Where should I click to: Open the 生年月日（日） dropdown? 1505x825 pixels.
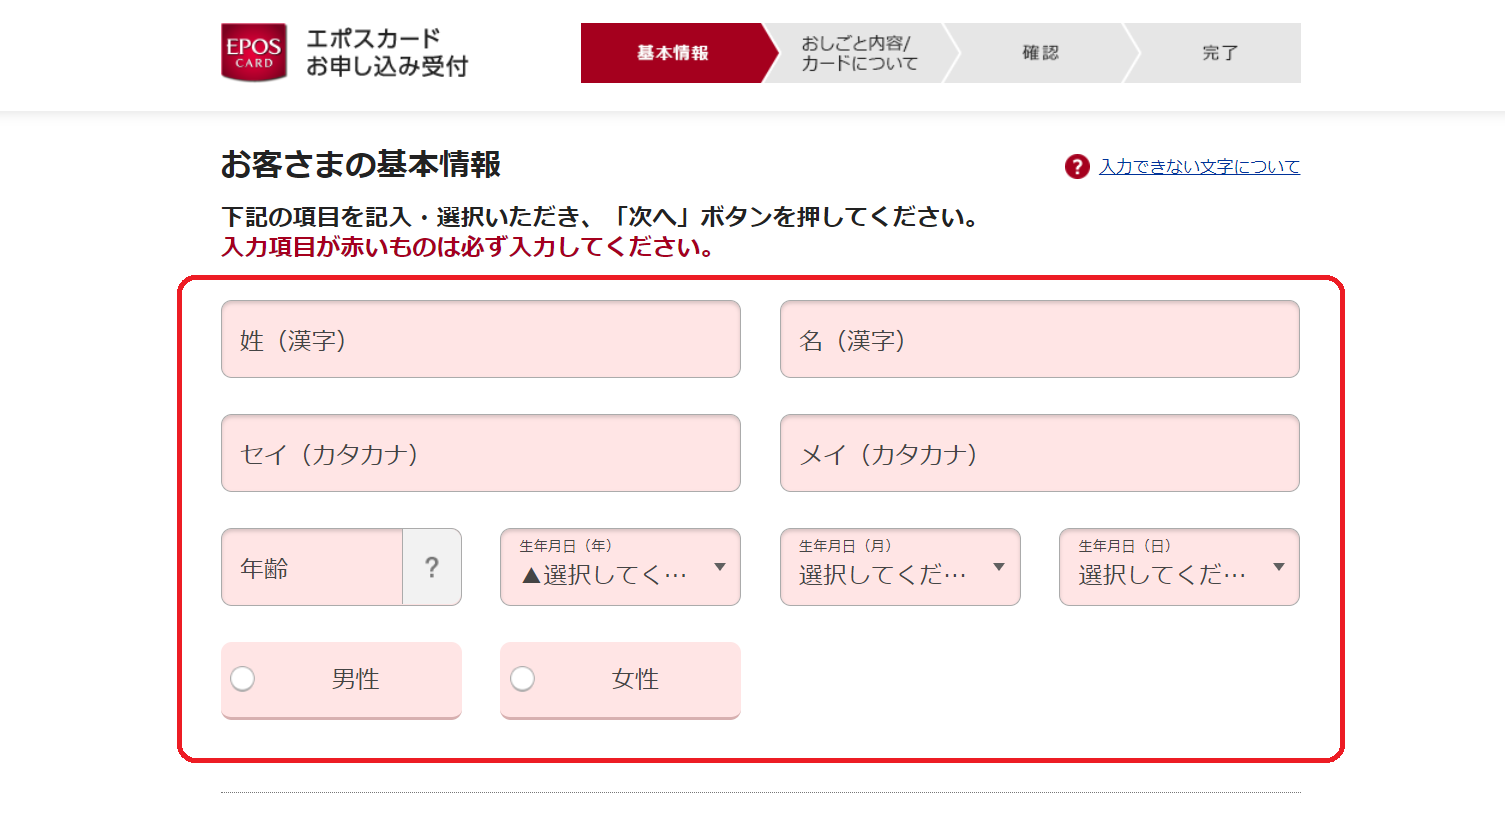(x=1179, y=567)
